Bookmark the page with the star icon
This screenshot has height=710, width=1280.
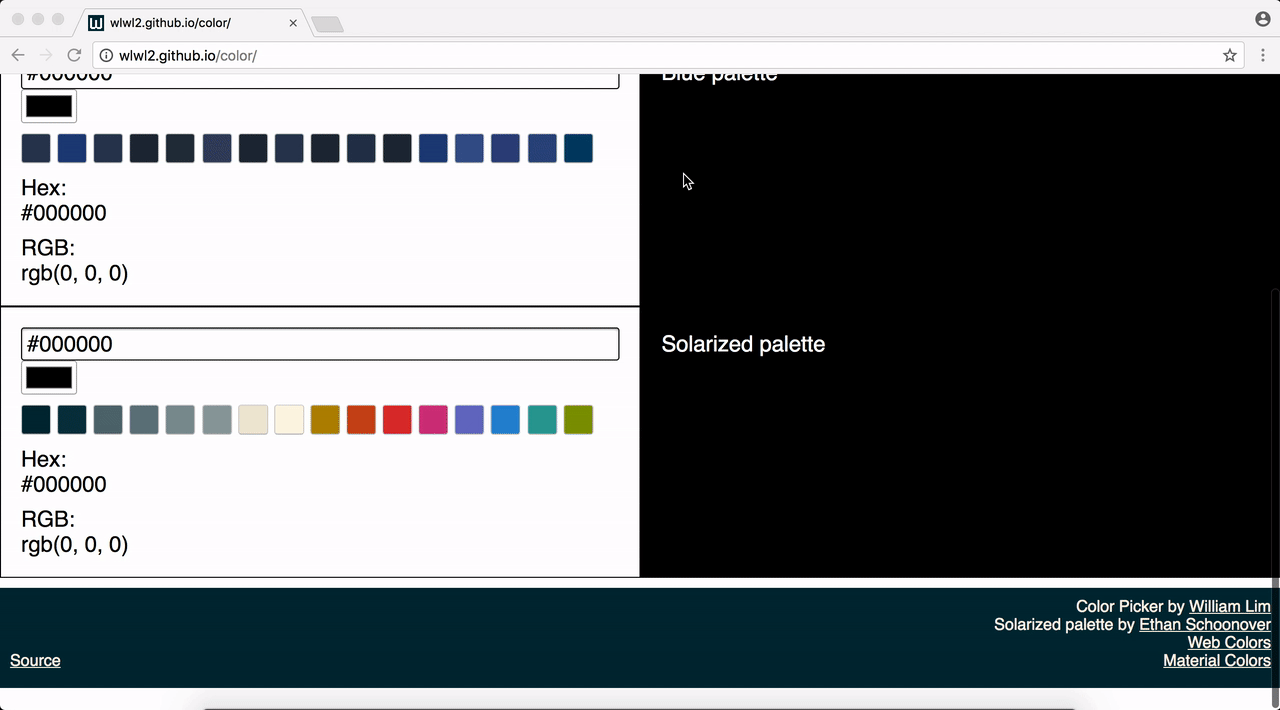pos(1229,56)
